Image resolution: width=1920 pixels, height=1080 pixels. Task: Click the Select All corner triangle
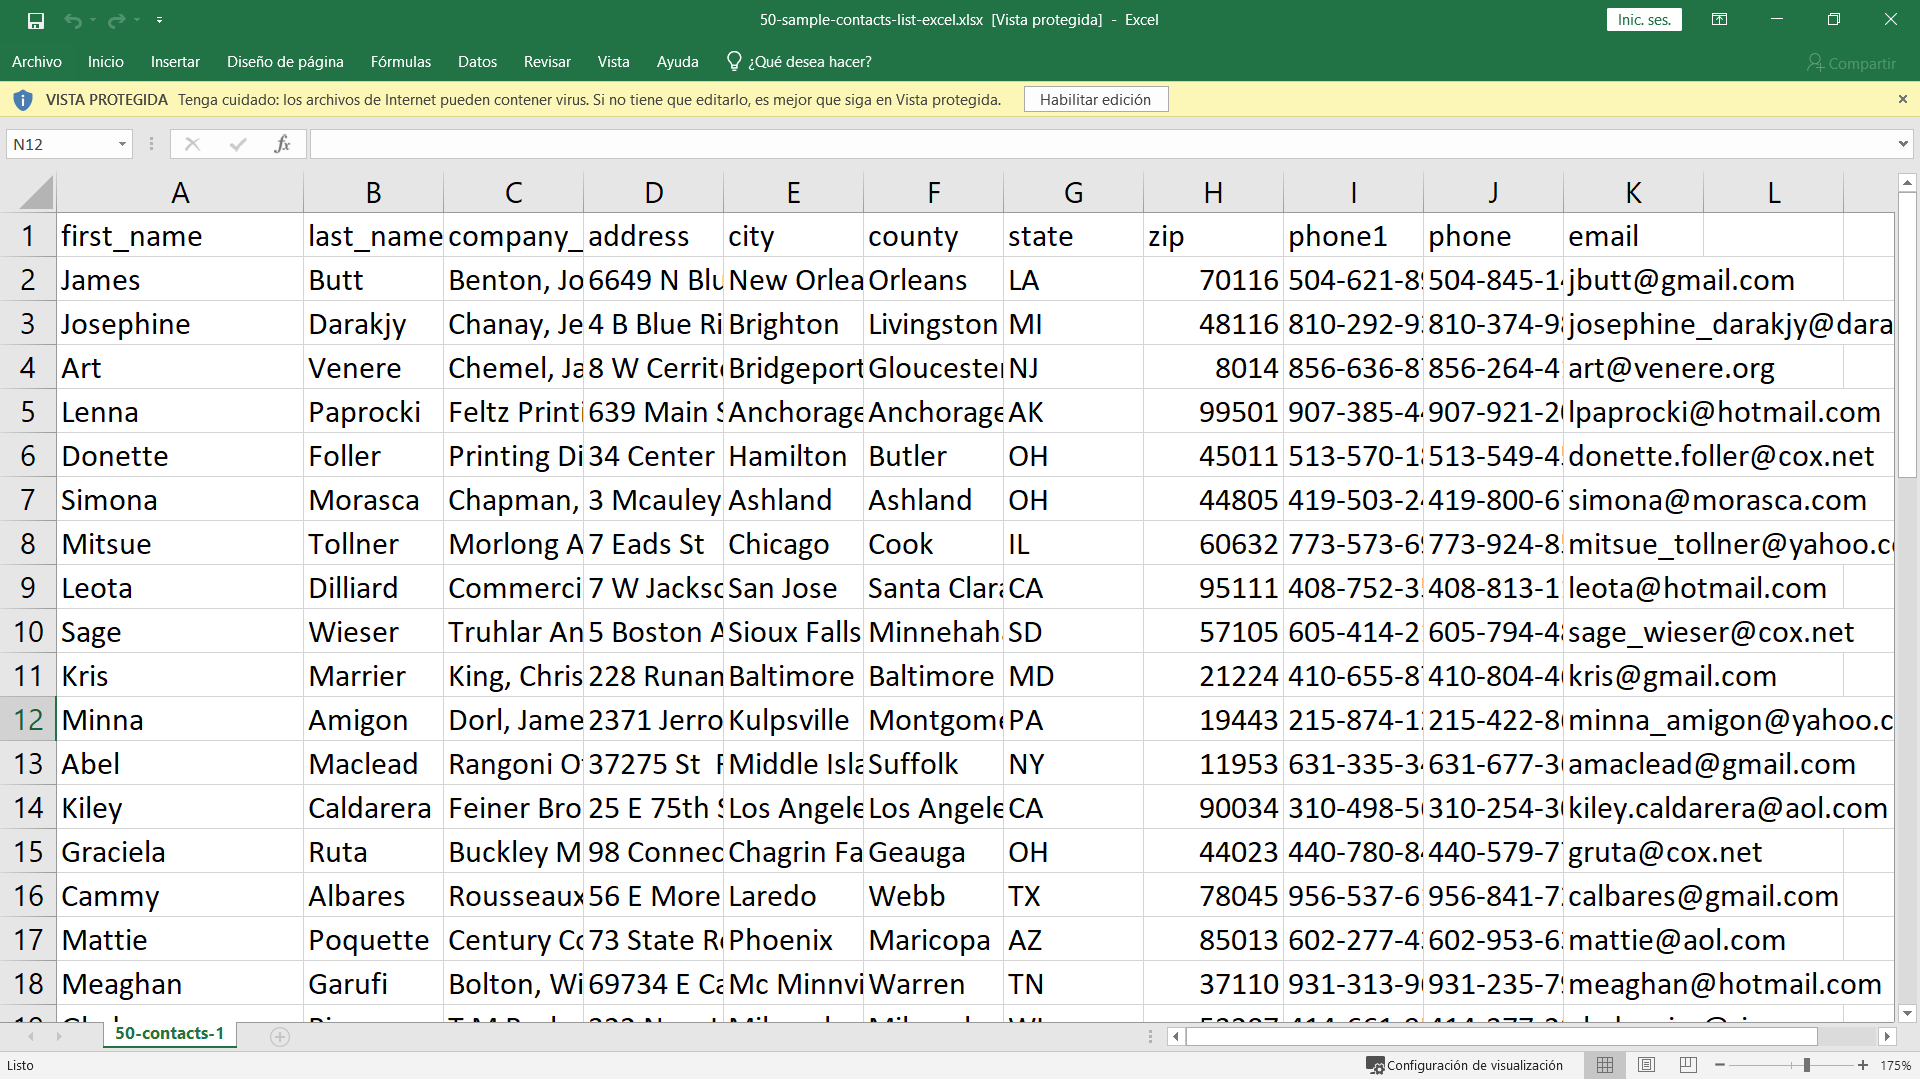[35, 192]
